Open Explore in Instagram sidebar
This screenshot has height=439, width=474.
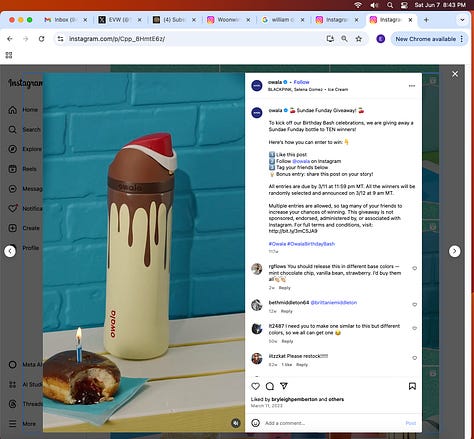[25, 149]
